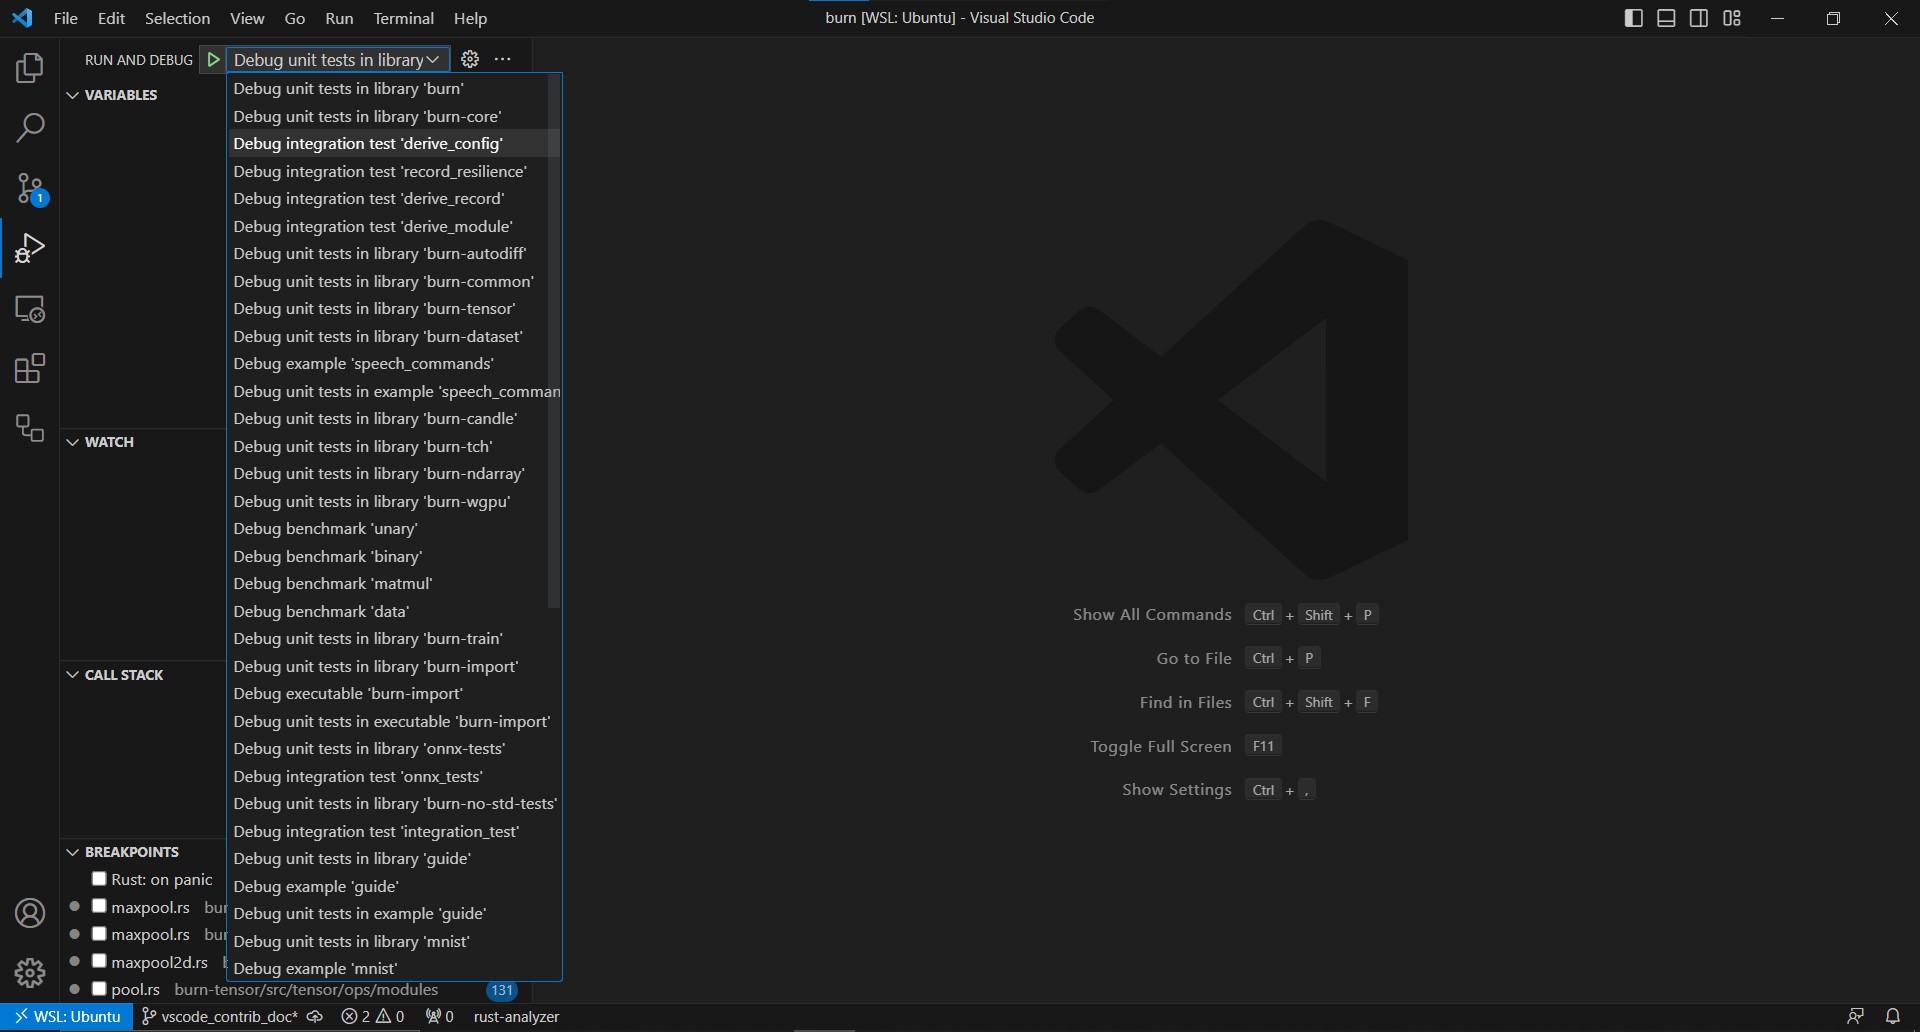Open the Terminal menu
This screenshot has height=1032, width=1920.
tap(403, 18)
